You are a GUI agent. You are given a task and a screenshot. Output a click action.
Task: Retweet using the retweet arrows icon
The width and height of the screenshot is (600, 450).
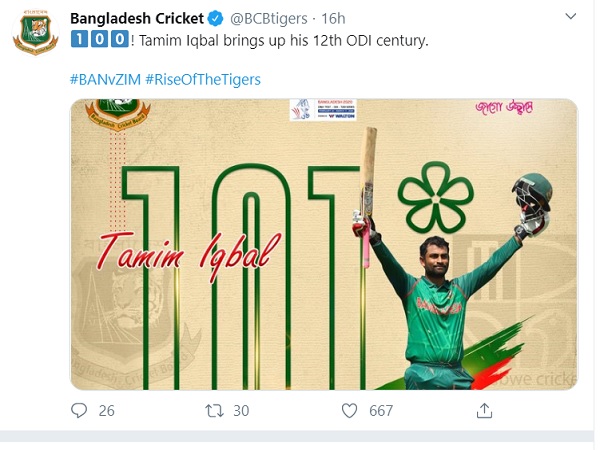tap(213, 410)
